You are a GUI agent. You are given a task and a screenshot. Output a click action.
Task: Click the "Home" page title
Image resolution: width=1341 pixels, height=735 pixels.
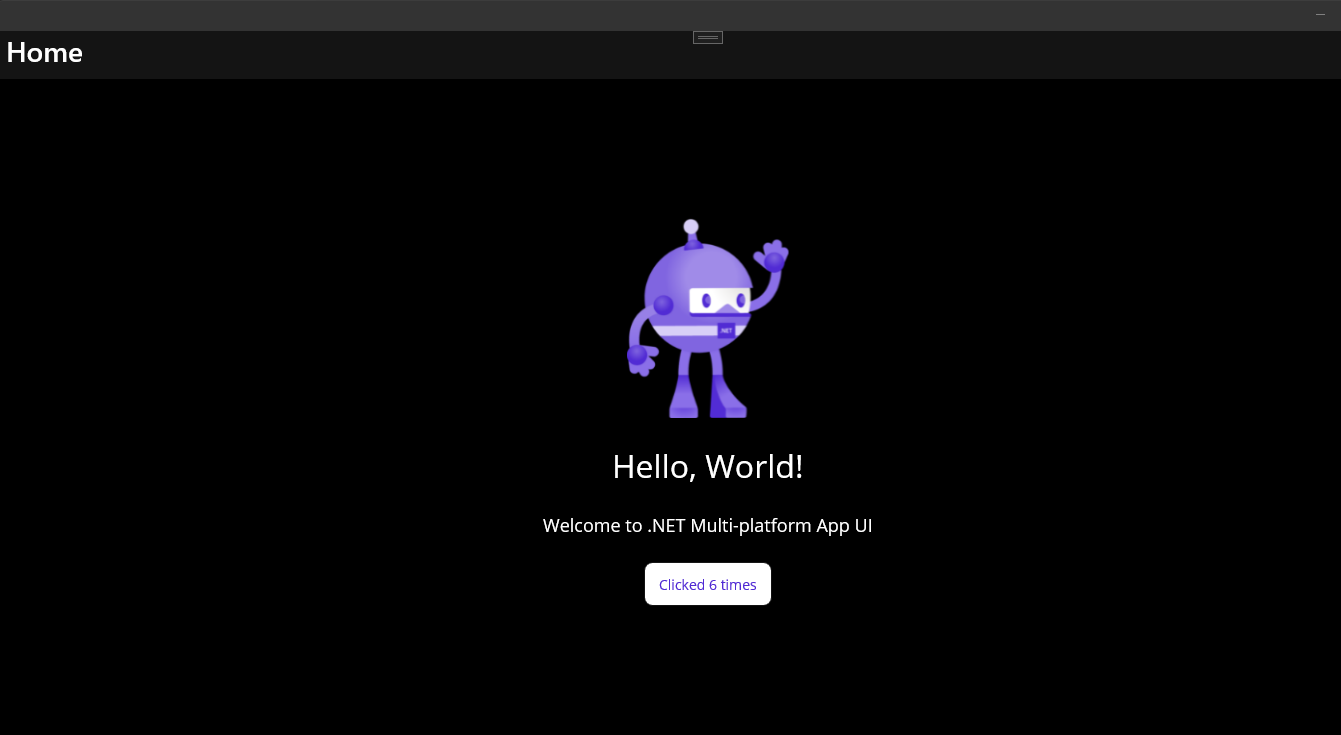(44, 53)
